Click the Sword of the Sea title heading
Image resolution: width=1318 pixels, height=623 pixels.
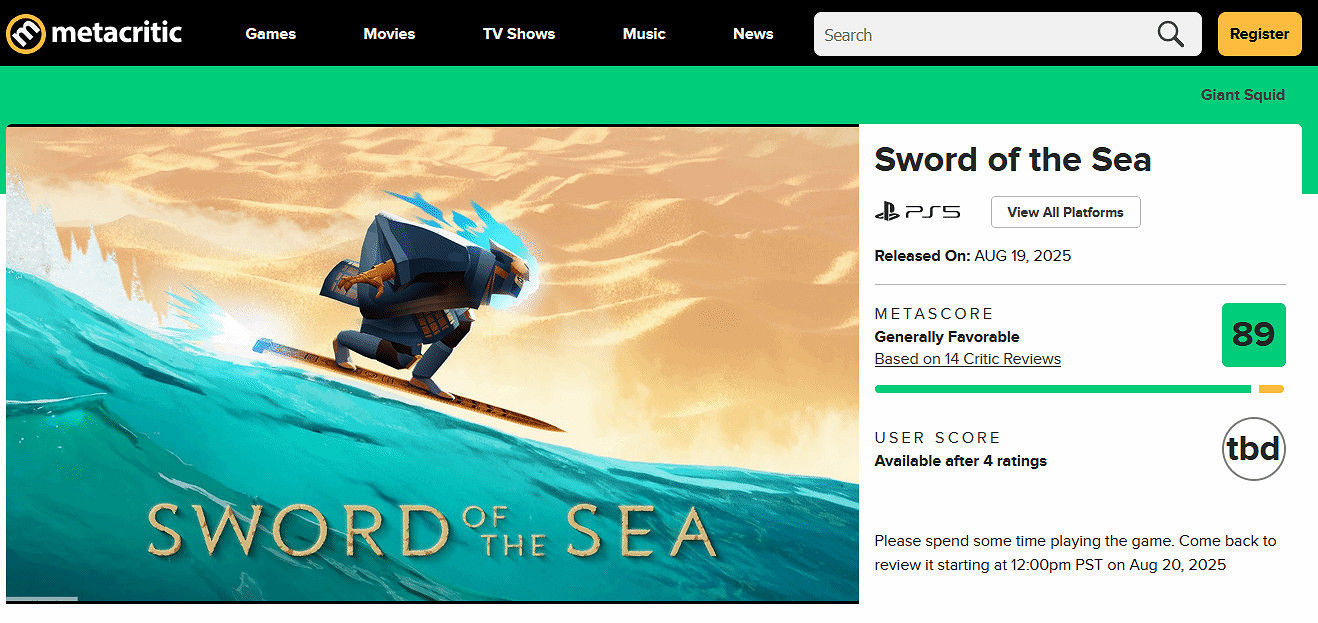(x=1013, y=159)
